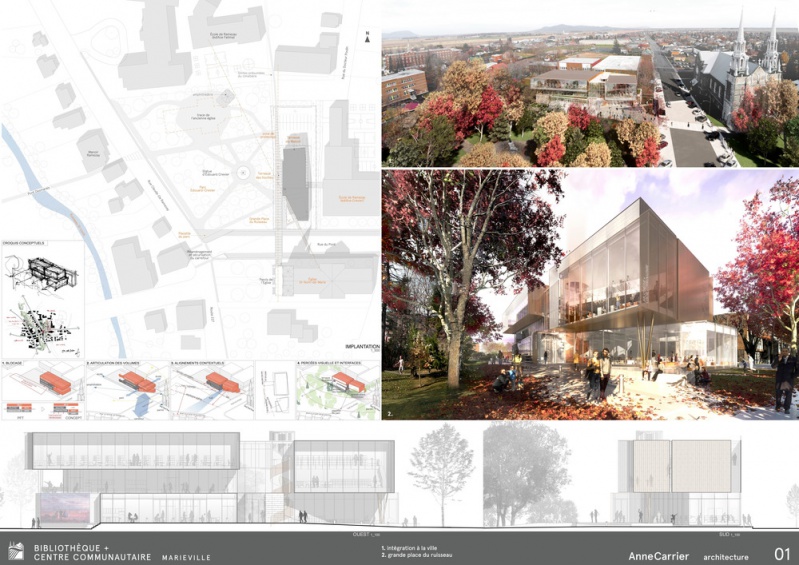The height and width of the screenshot is (565, 799).
Task: Click the south elevation drawing
Action: click(x=657, y=478)
